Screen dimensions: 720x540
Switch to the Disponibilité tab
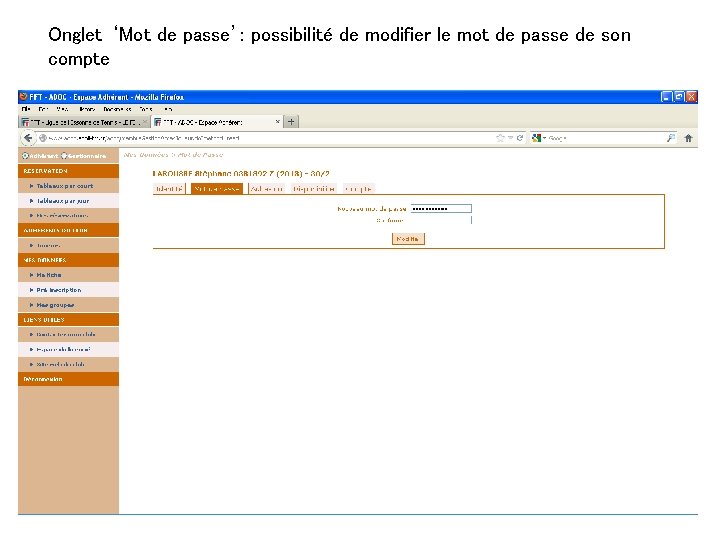[x=314, y=189]
